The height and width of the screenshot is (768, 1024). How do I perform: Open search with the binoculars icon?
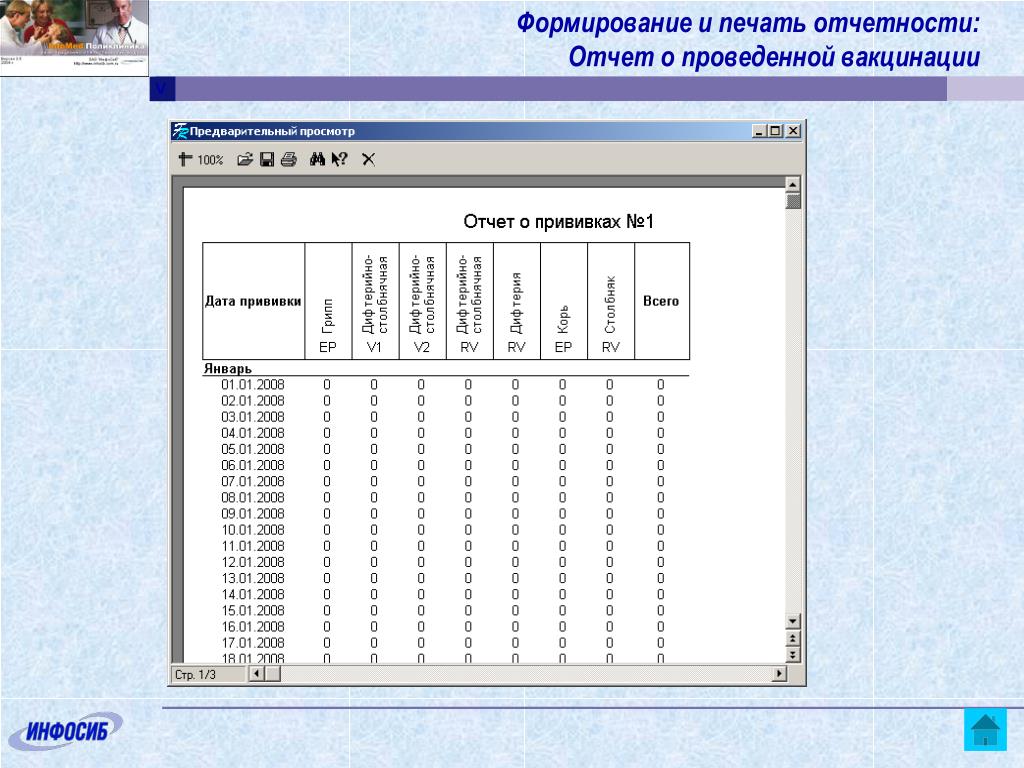pyautogui.click(x=317, y=159)
